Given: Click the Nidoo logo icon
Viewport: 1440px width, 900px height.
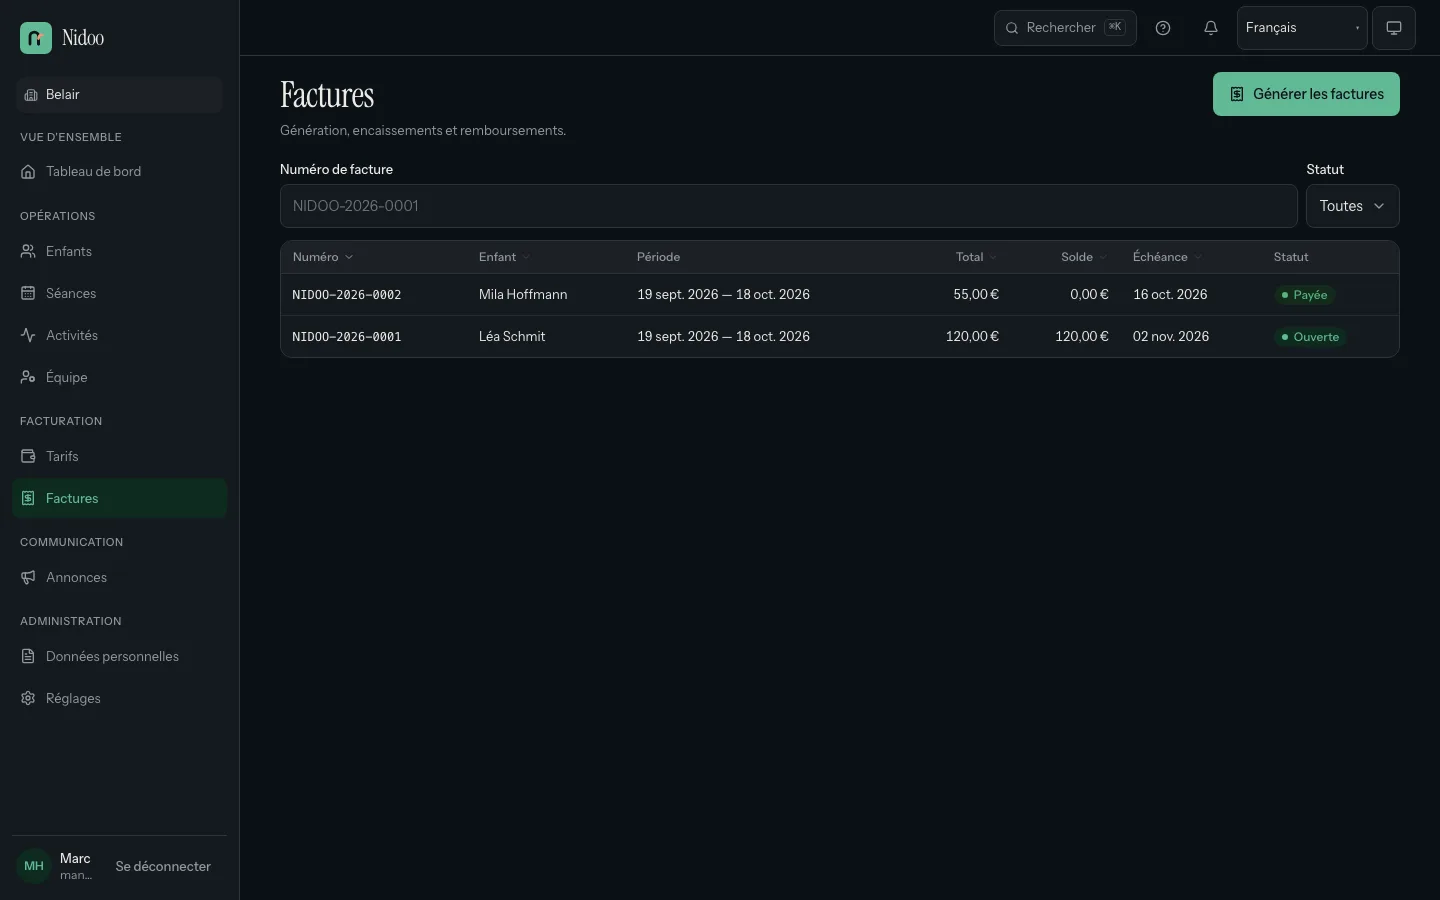Looking at the screenshot, I should pyautogui.click(x=36, y=38).
